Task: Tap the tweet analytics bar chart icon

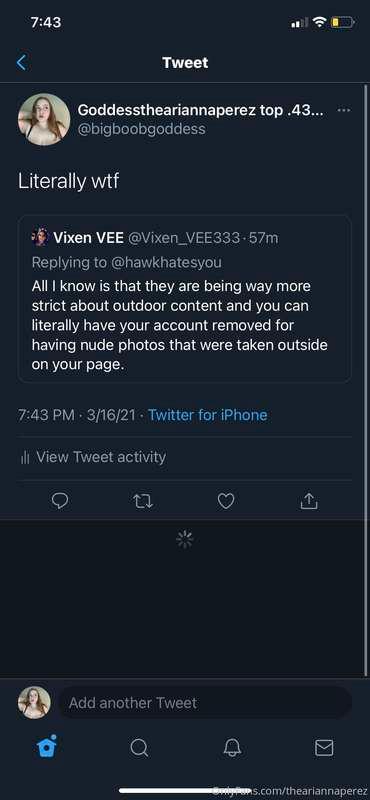Action: pyautogui.click(x=24, y=458)
